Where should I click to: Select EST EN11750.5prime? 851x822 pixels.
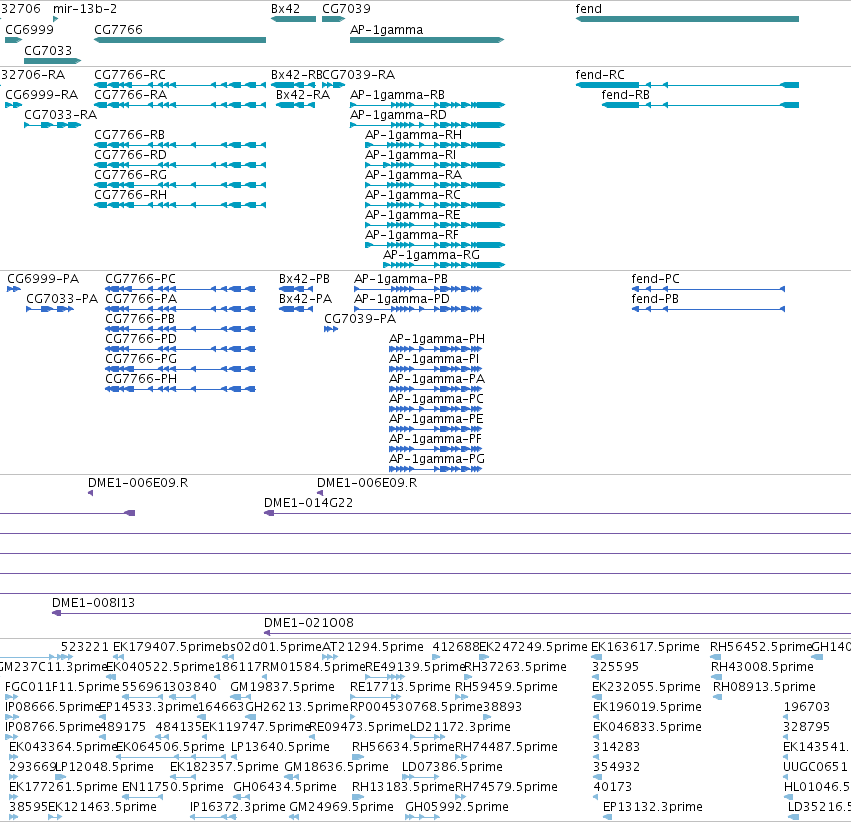(x=173, y=787)
